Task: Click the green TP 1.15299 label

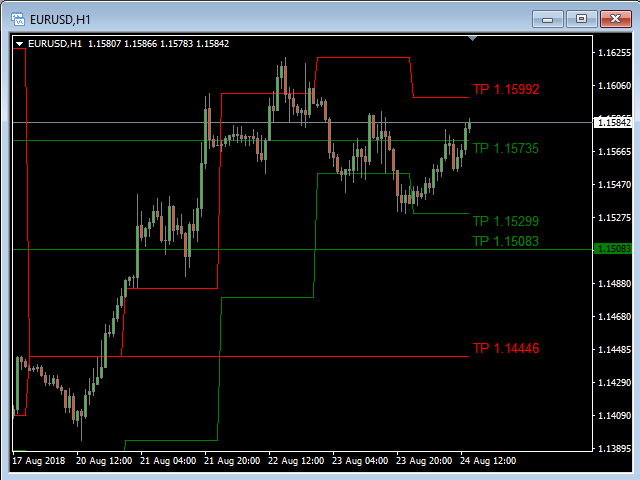Action: pos(505,221)
